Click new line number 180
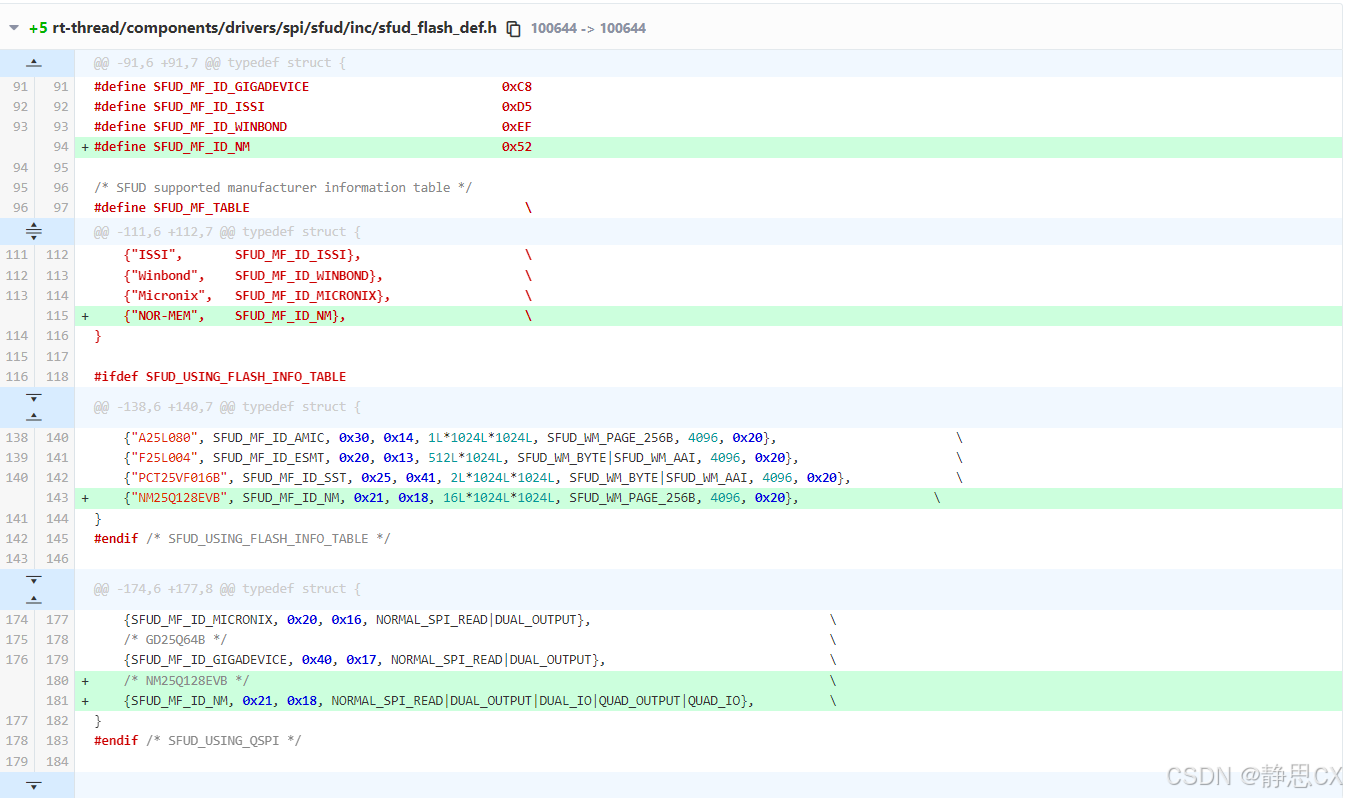This screenshot has width=1347, height=798. [x=57, y=681]
